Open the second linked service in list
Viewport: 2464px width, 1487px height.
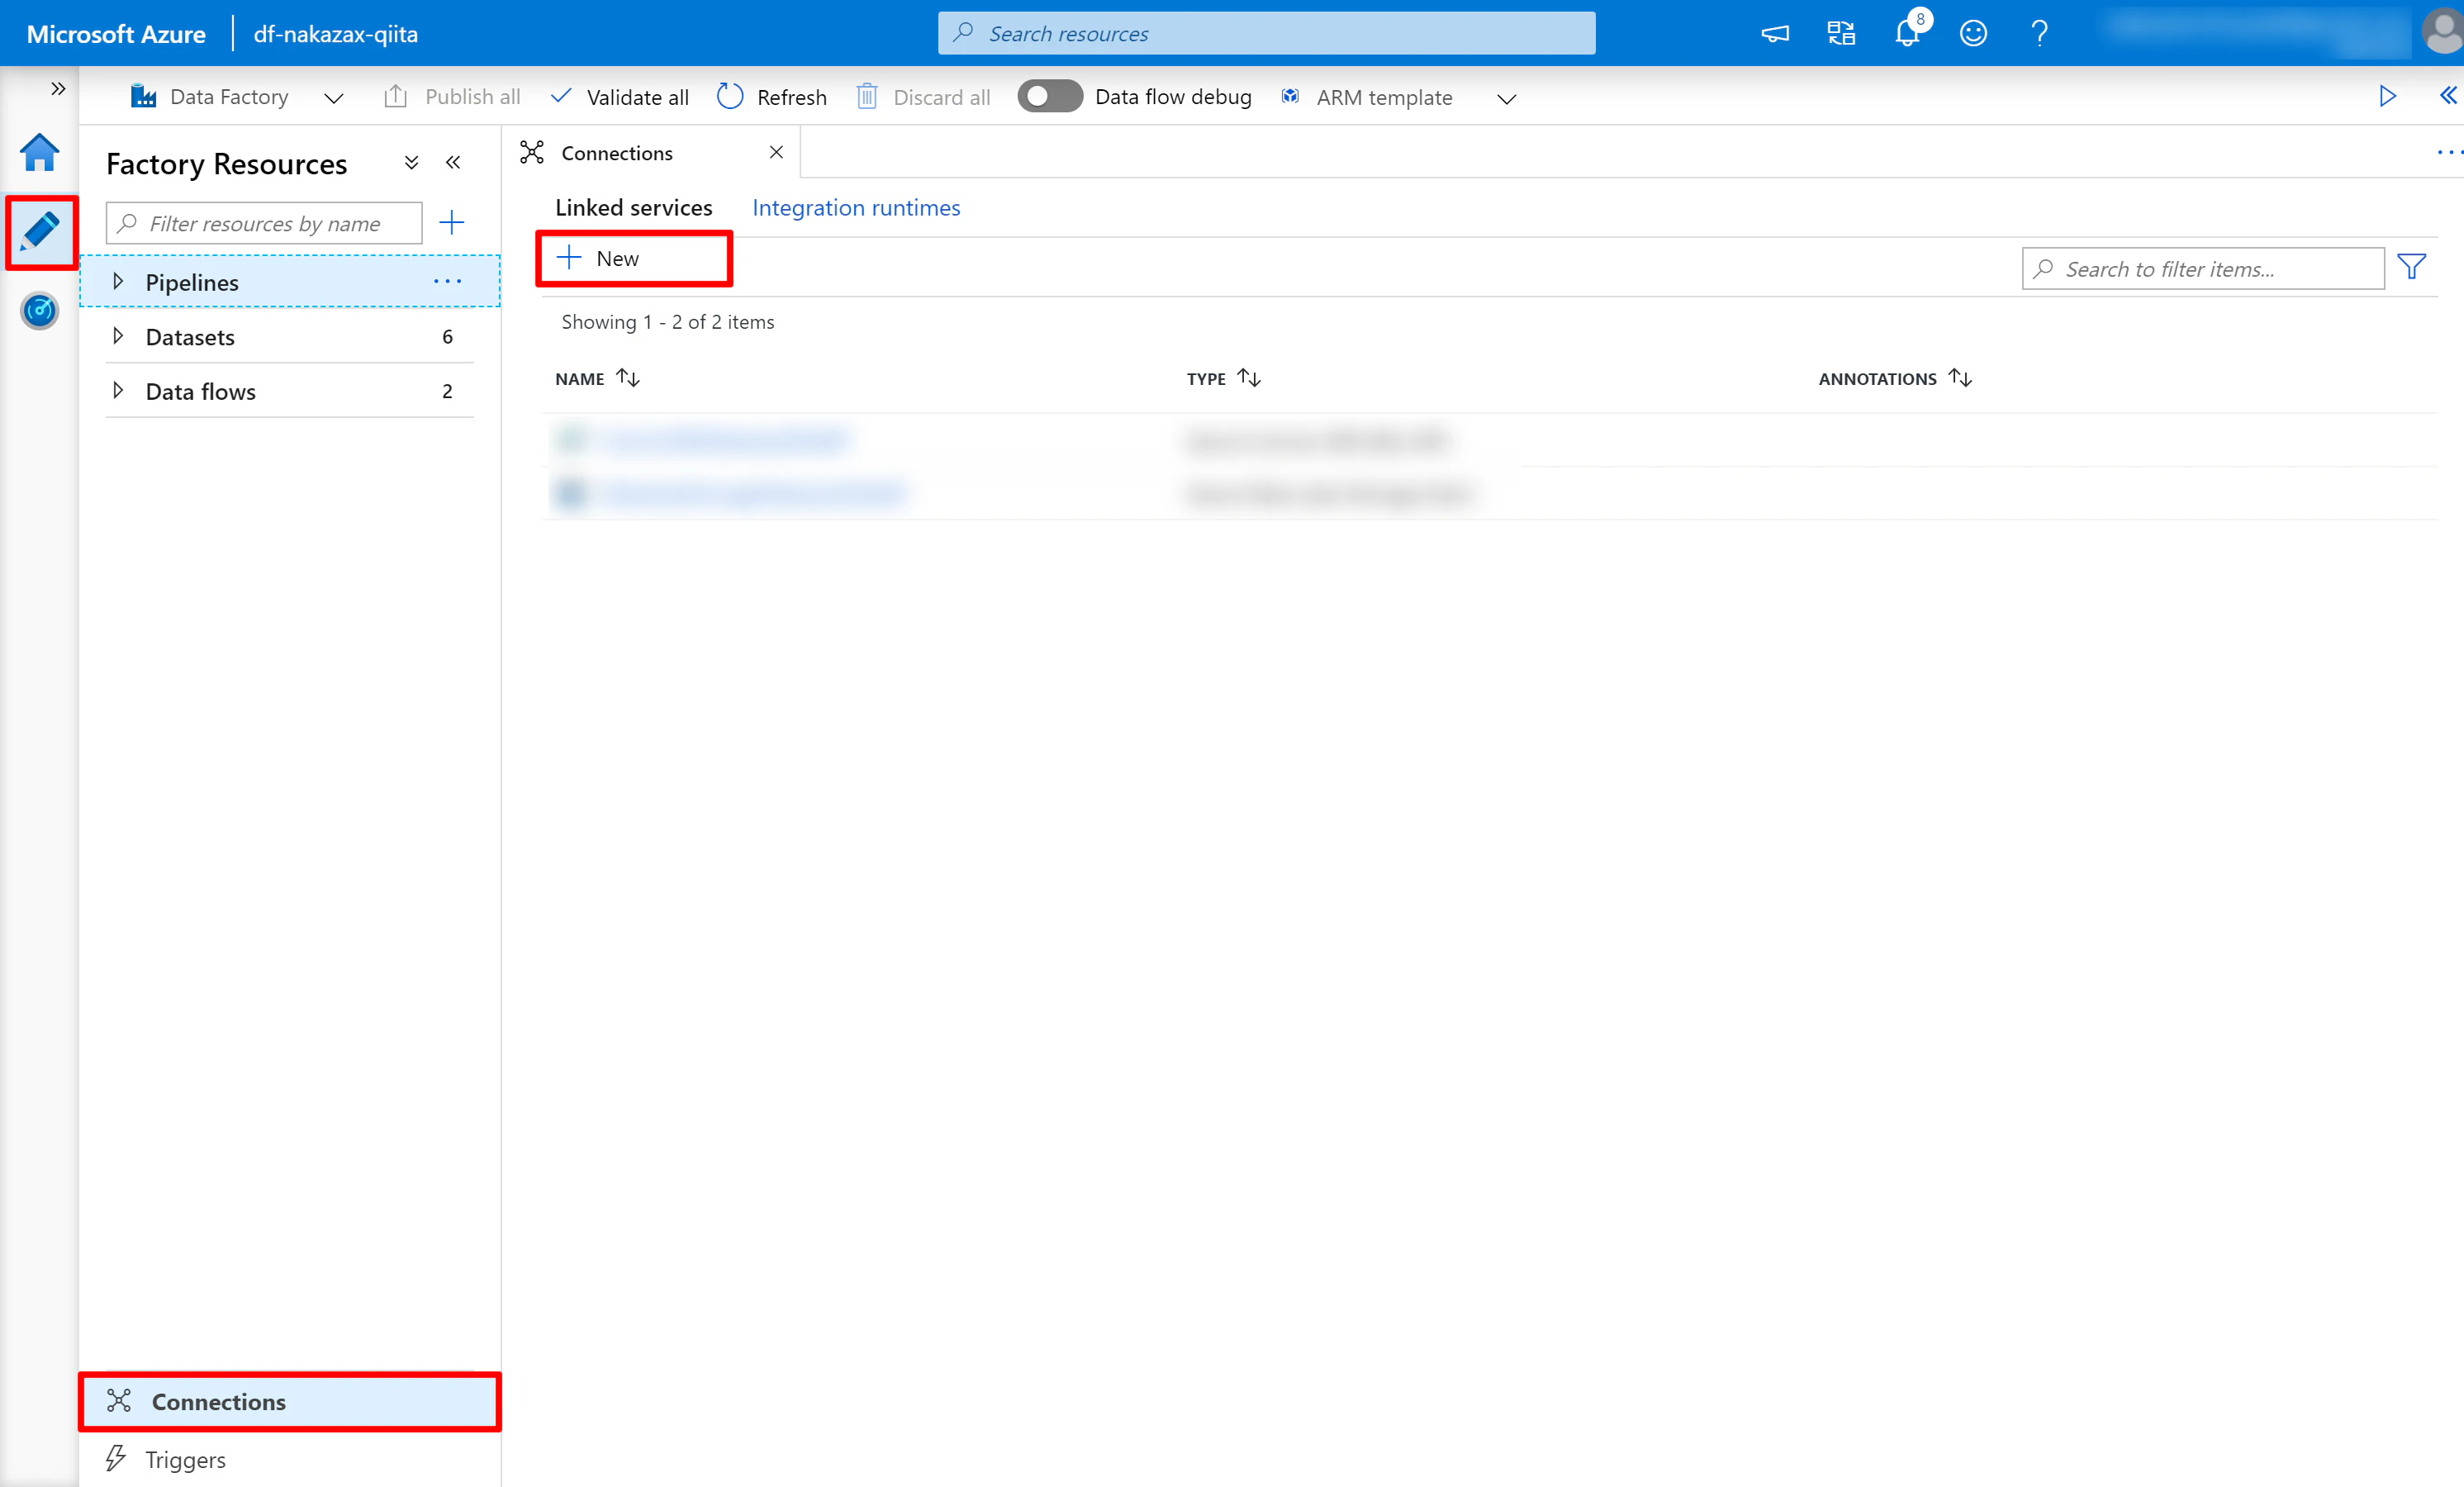pos(754,493)
